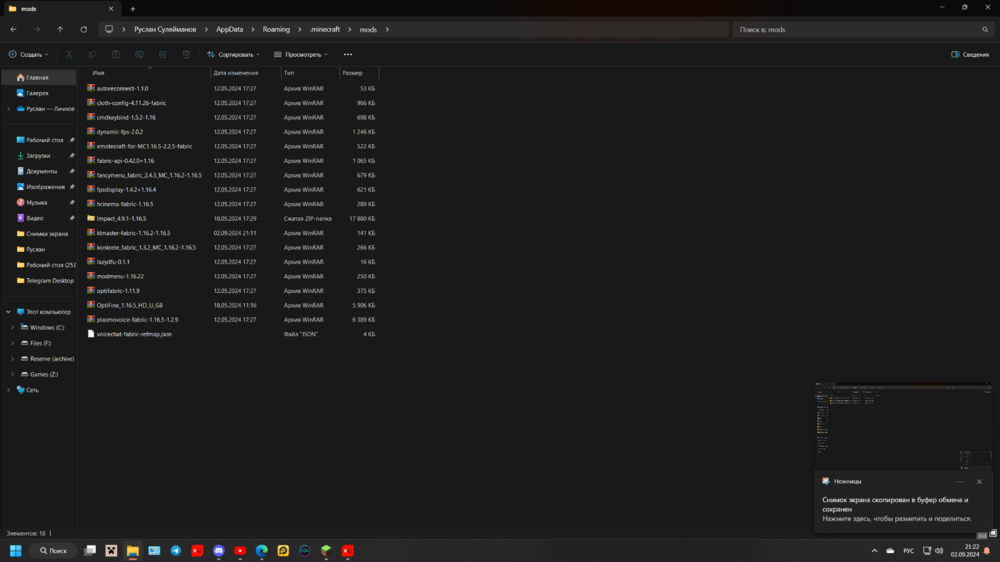
Task: Open Ножницы notification three-dots options
Action: click(x=960, y=482)
